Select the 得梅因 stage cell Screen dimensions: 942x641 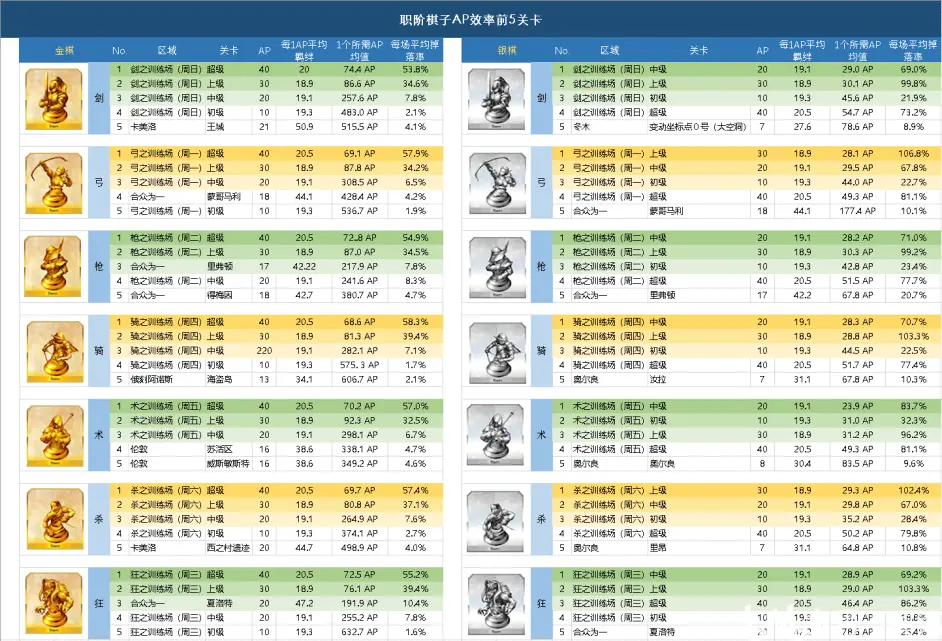(x=220, y=295)
